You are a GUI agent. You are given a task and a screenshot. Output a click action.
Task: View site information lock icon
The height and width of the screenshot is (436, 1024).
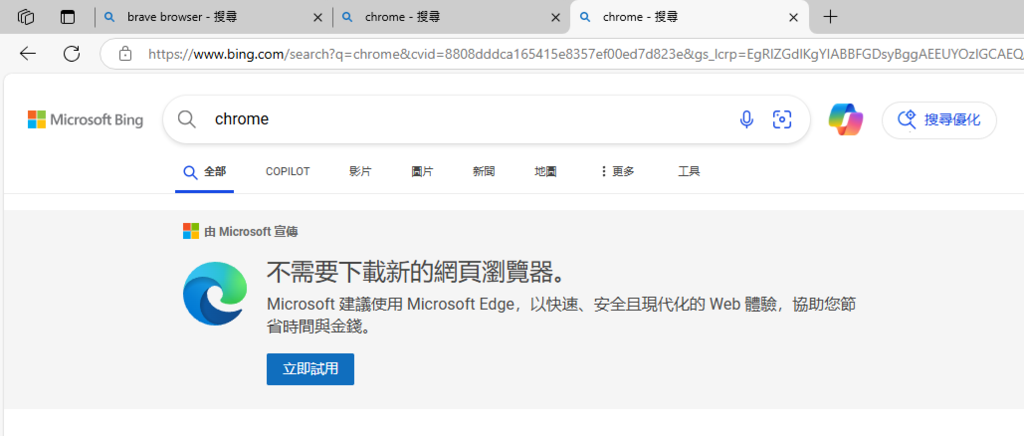(x=125, y=54)
